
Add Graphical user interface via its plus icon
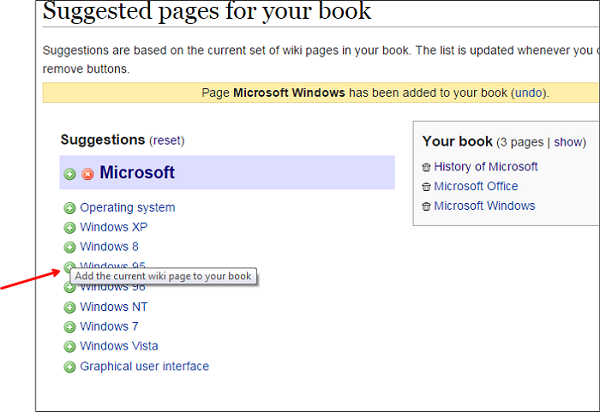coord(70,367)
